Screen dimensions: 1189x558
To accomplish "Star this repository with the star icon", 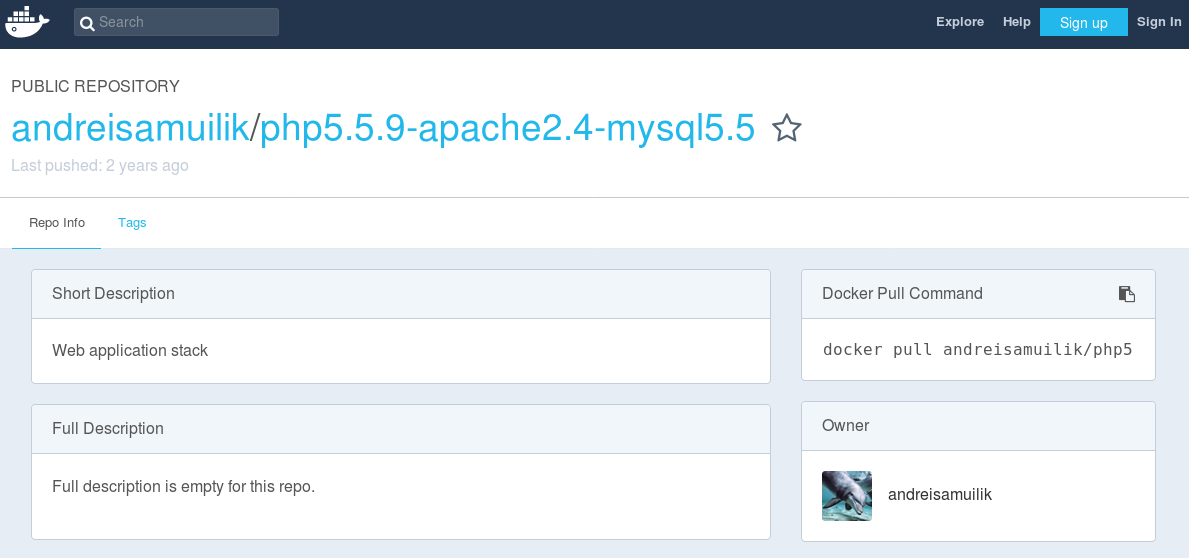I will (x=786, y=128).
